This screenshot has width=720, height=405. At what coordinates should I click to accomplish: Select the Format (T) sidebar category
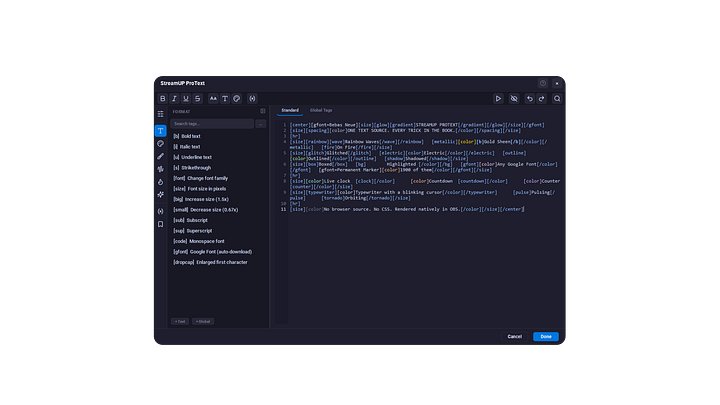click(160, 131)
